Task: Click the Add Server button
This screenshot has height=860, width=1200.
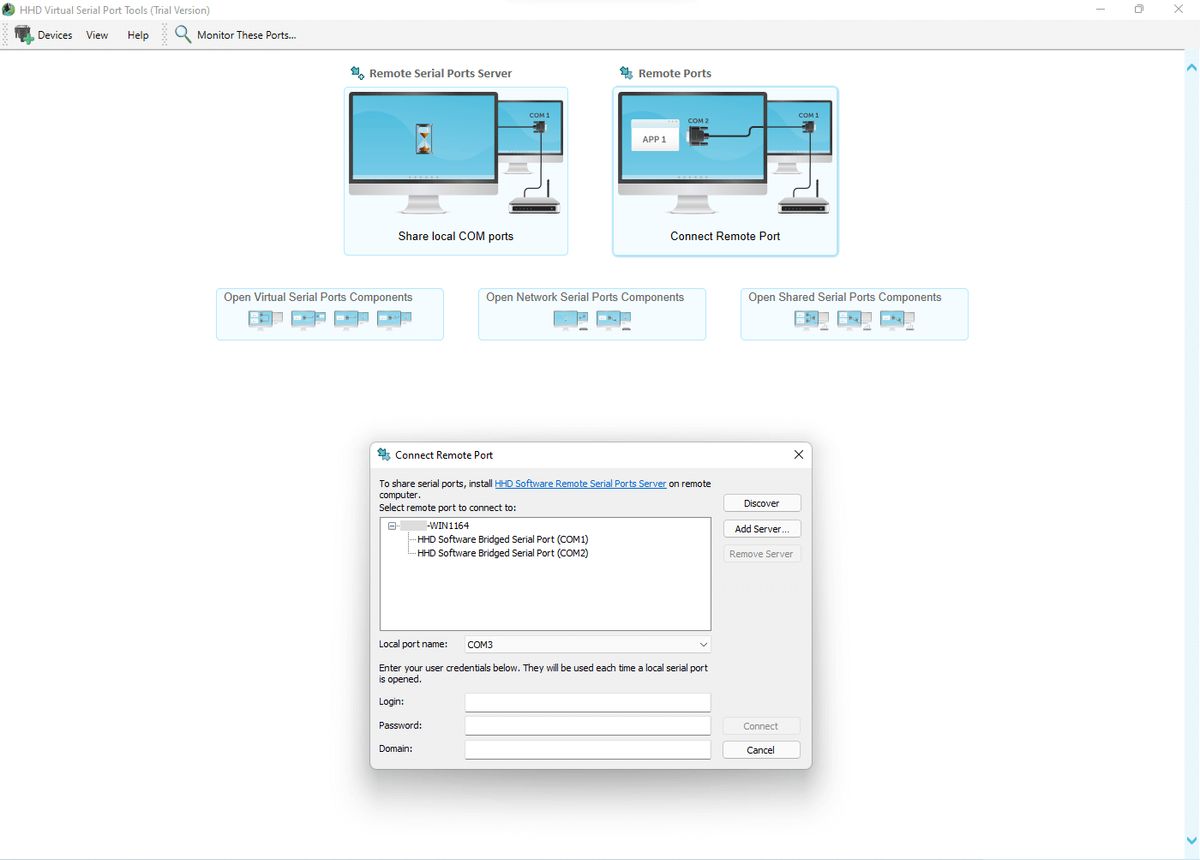Action: [x=761, y=528]
